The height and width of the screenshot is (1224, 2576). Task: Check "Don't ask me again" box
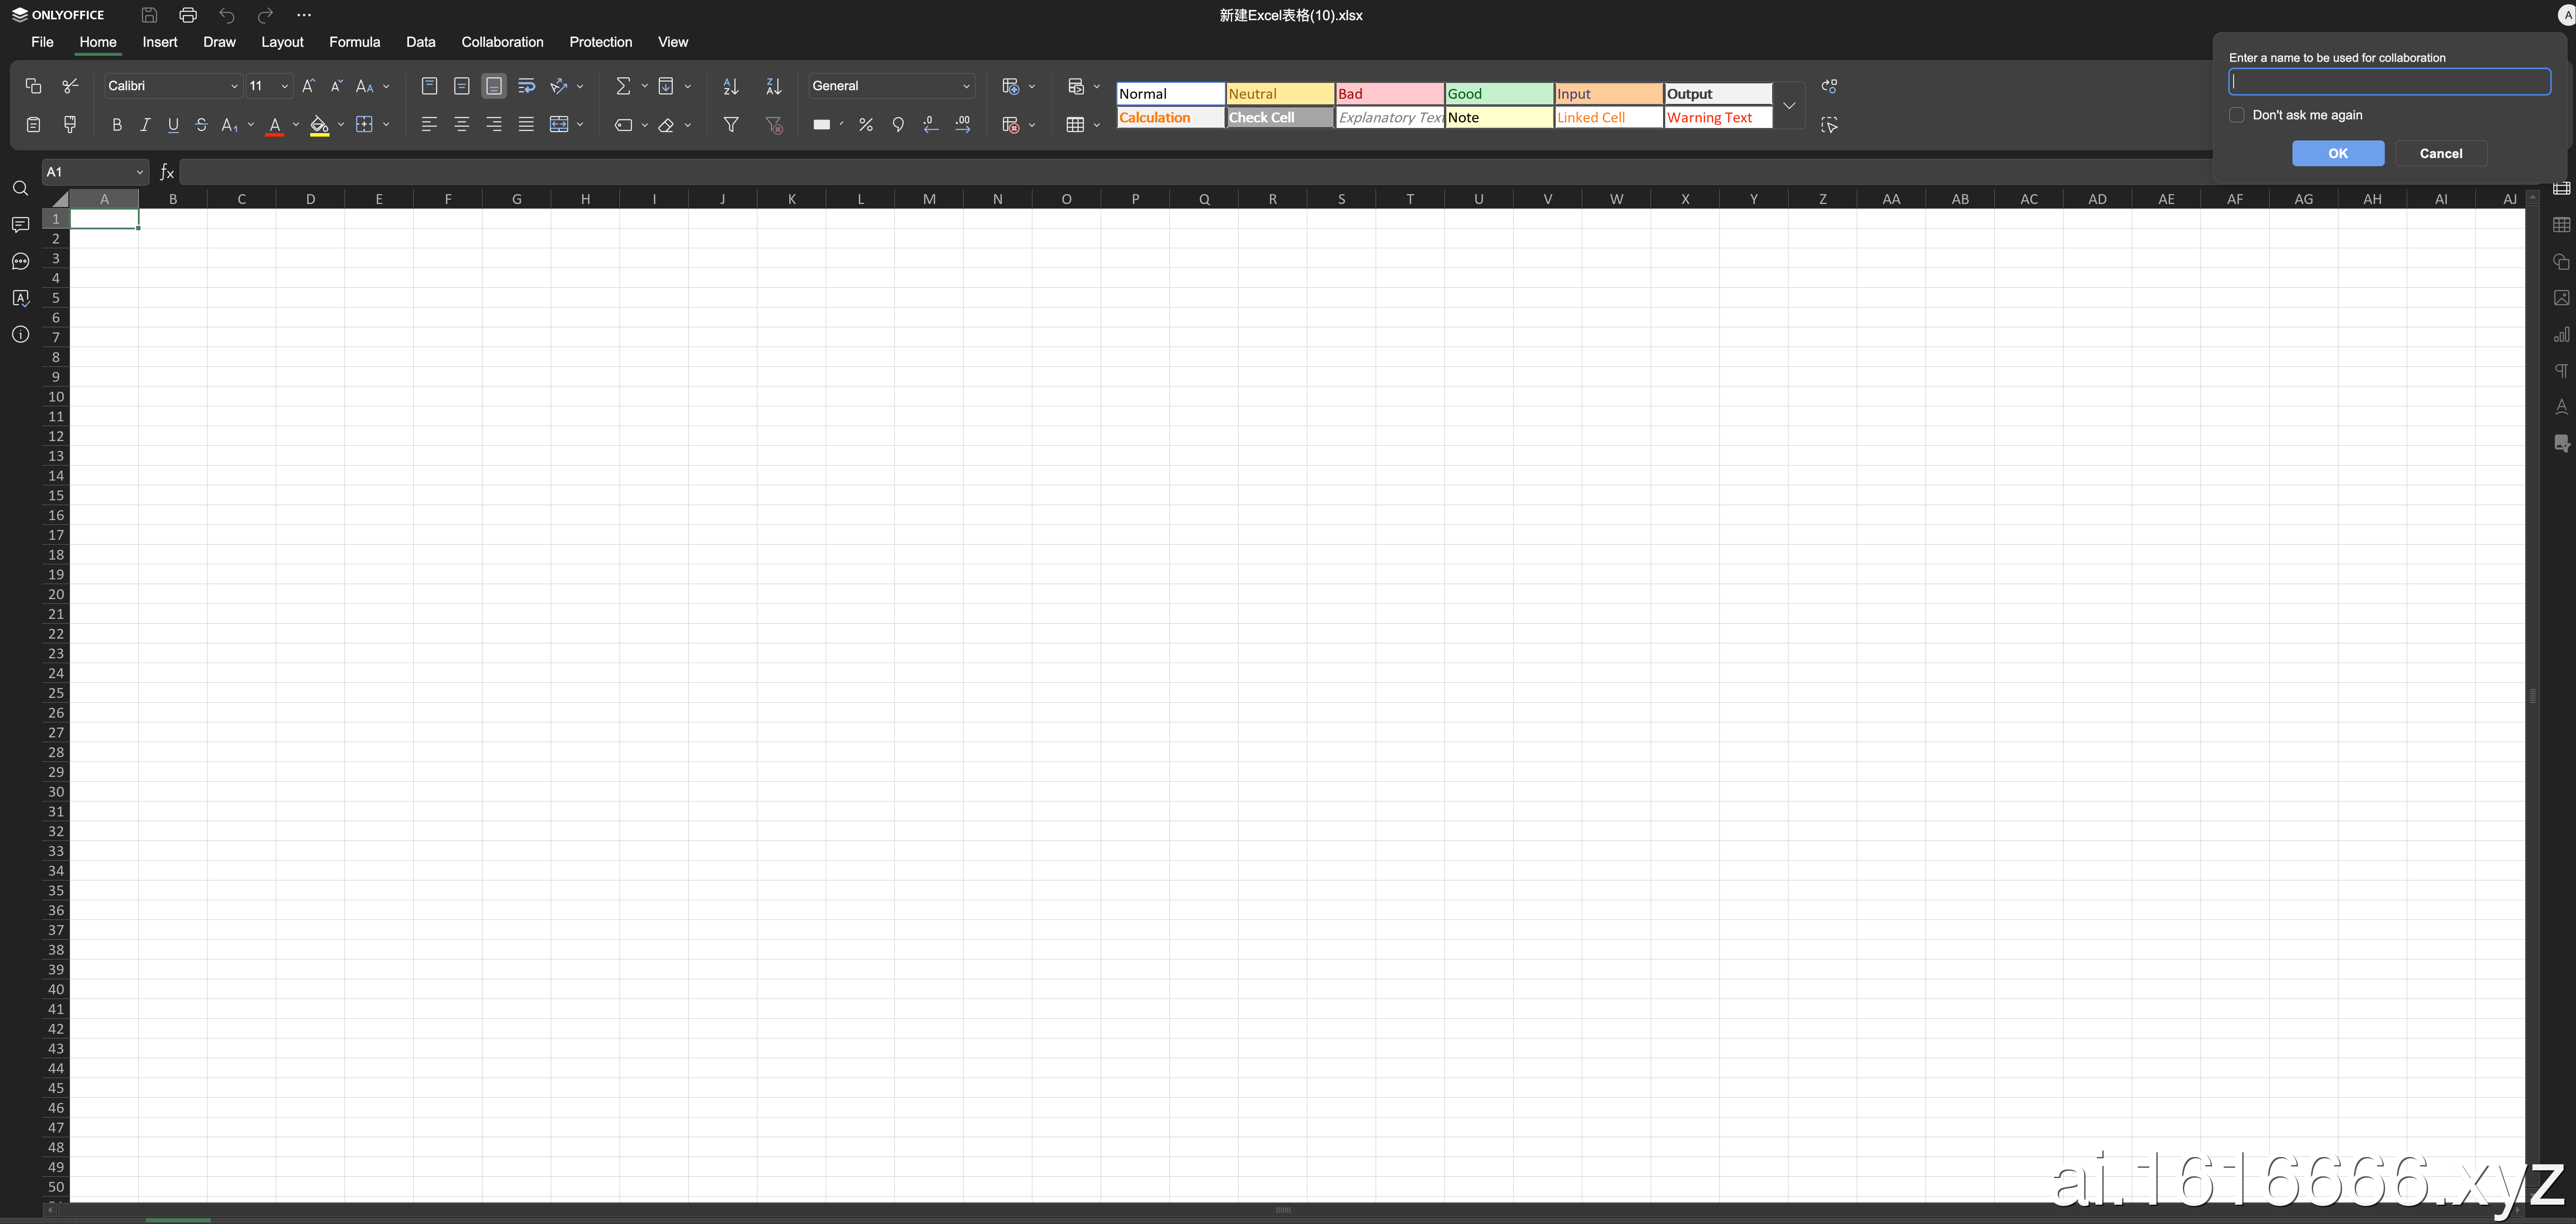[x=2237, y=115]
